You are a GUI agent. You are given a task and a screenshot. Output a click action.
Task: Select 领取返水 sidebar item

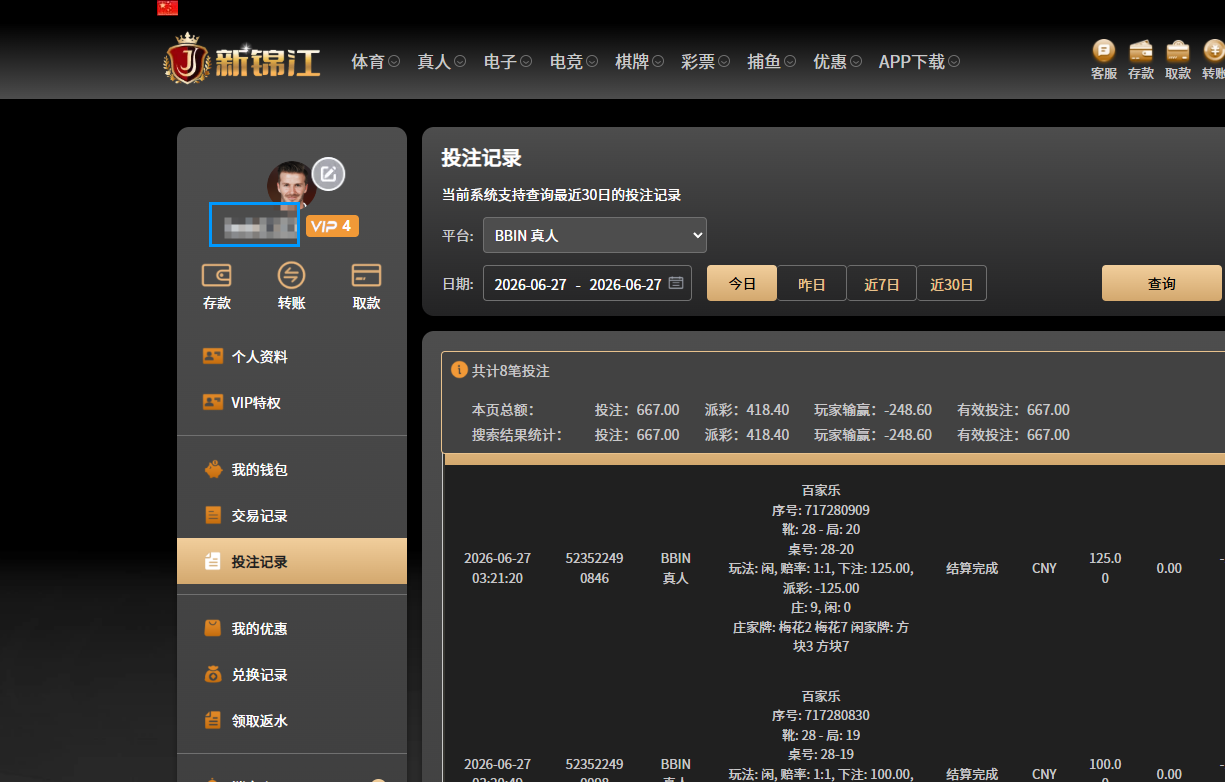tap(292, 720)
